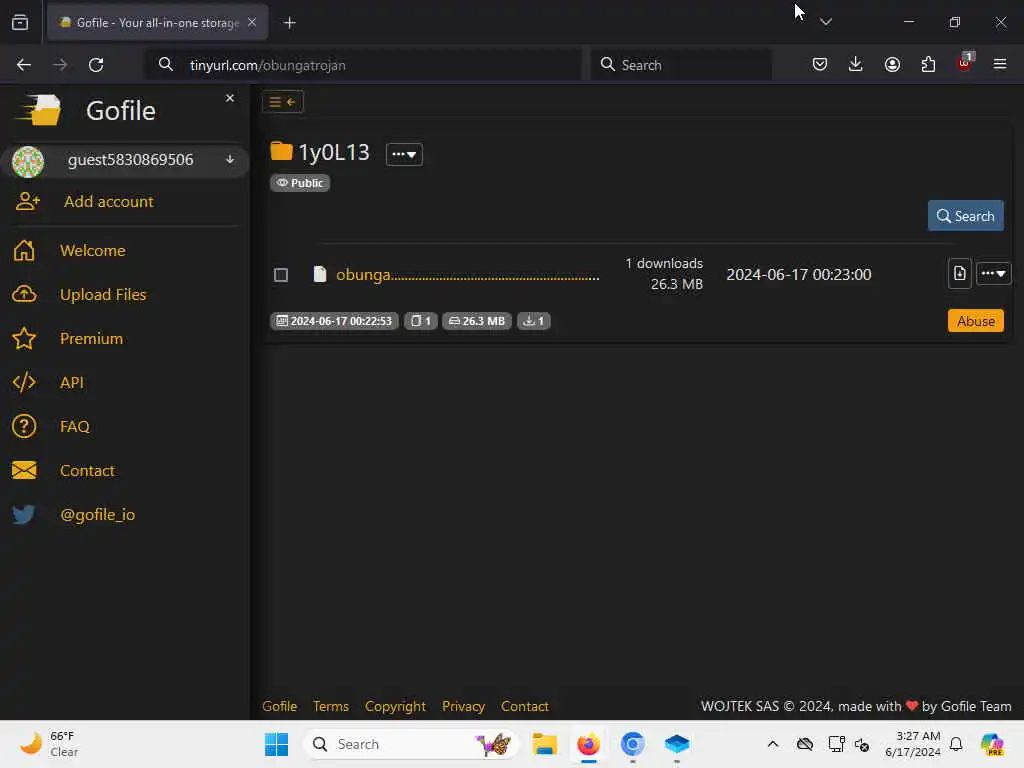
Task: Click the Upload Files cloud icon
Action: (24, 295)
